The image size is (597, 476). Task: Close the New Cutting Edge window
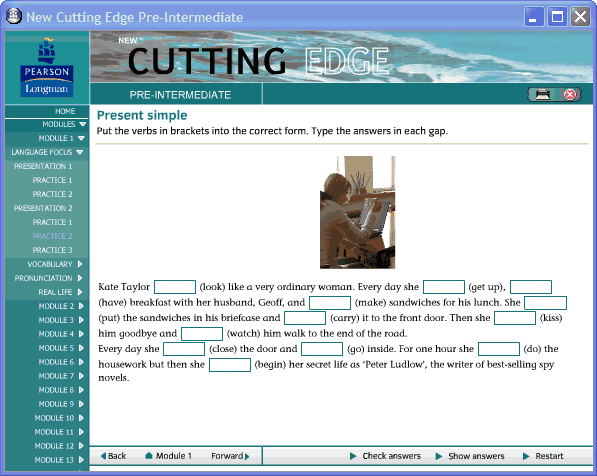[x=581, y=17]
